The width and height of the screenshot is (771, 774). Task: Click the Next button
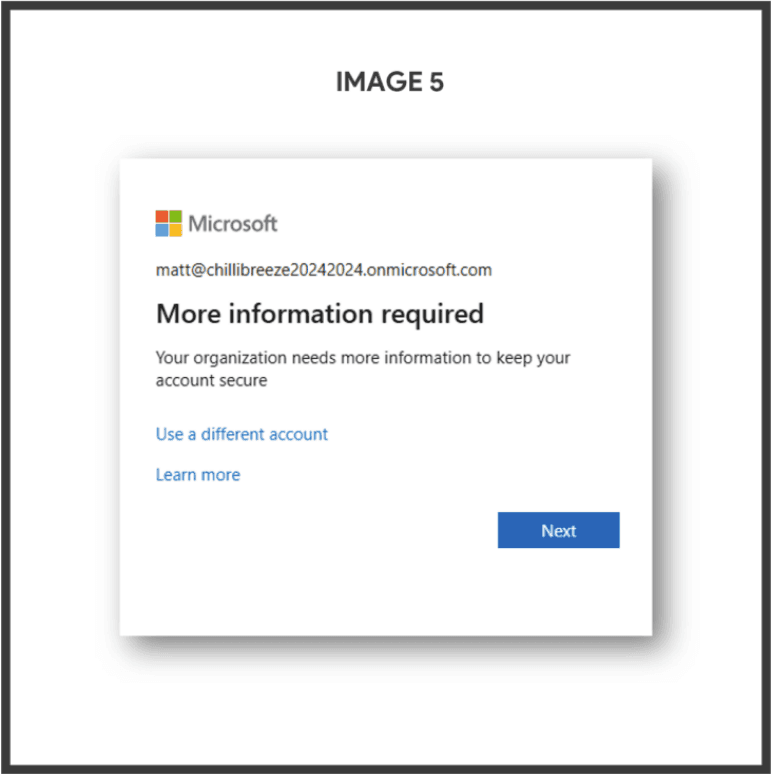(558, 530)
